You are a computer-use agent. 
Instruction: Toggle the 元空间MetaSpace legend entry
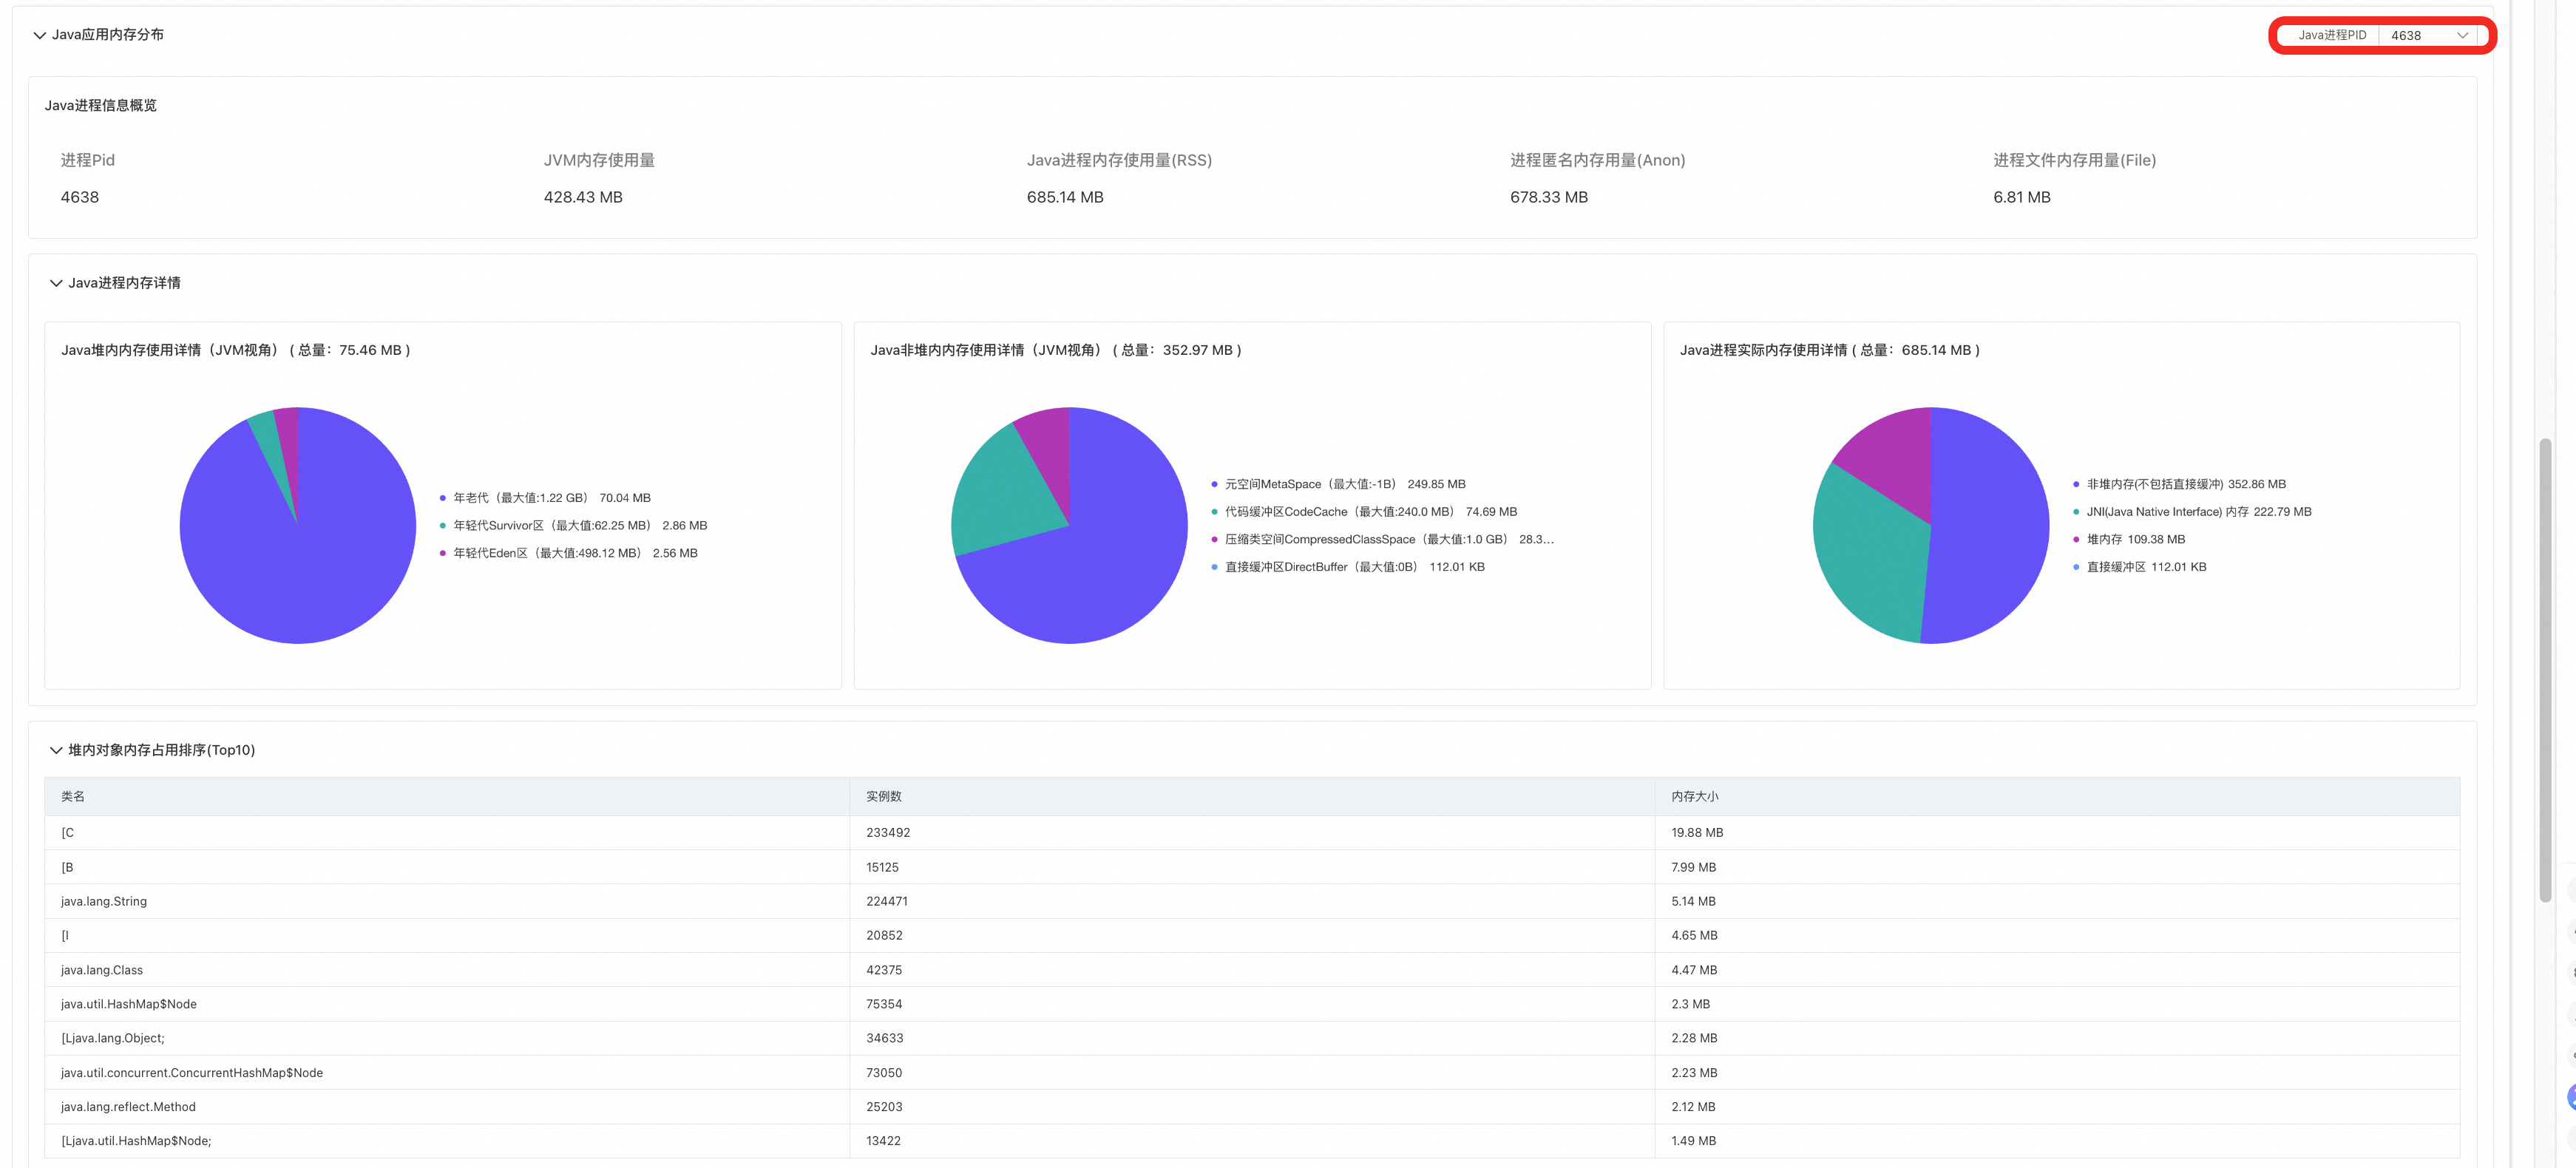click(1338, 484)
